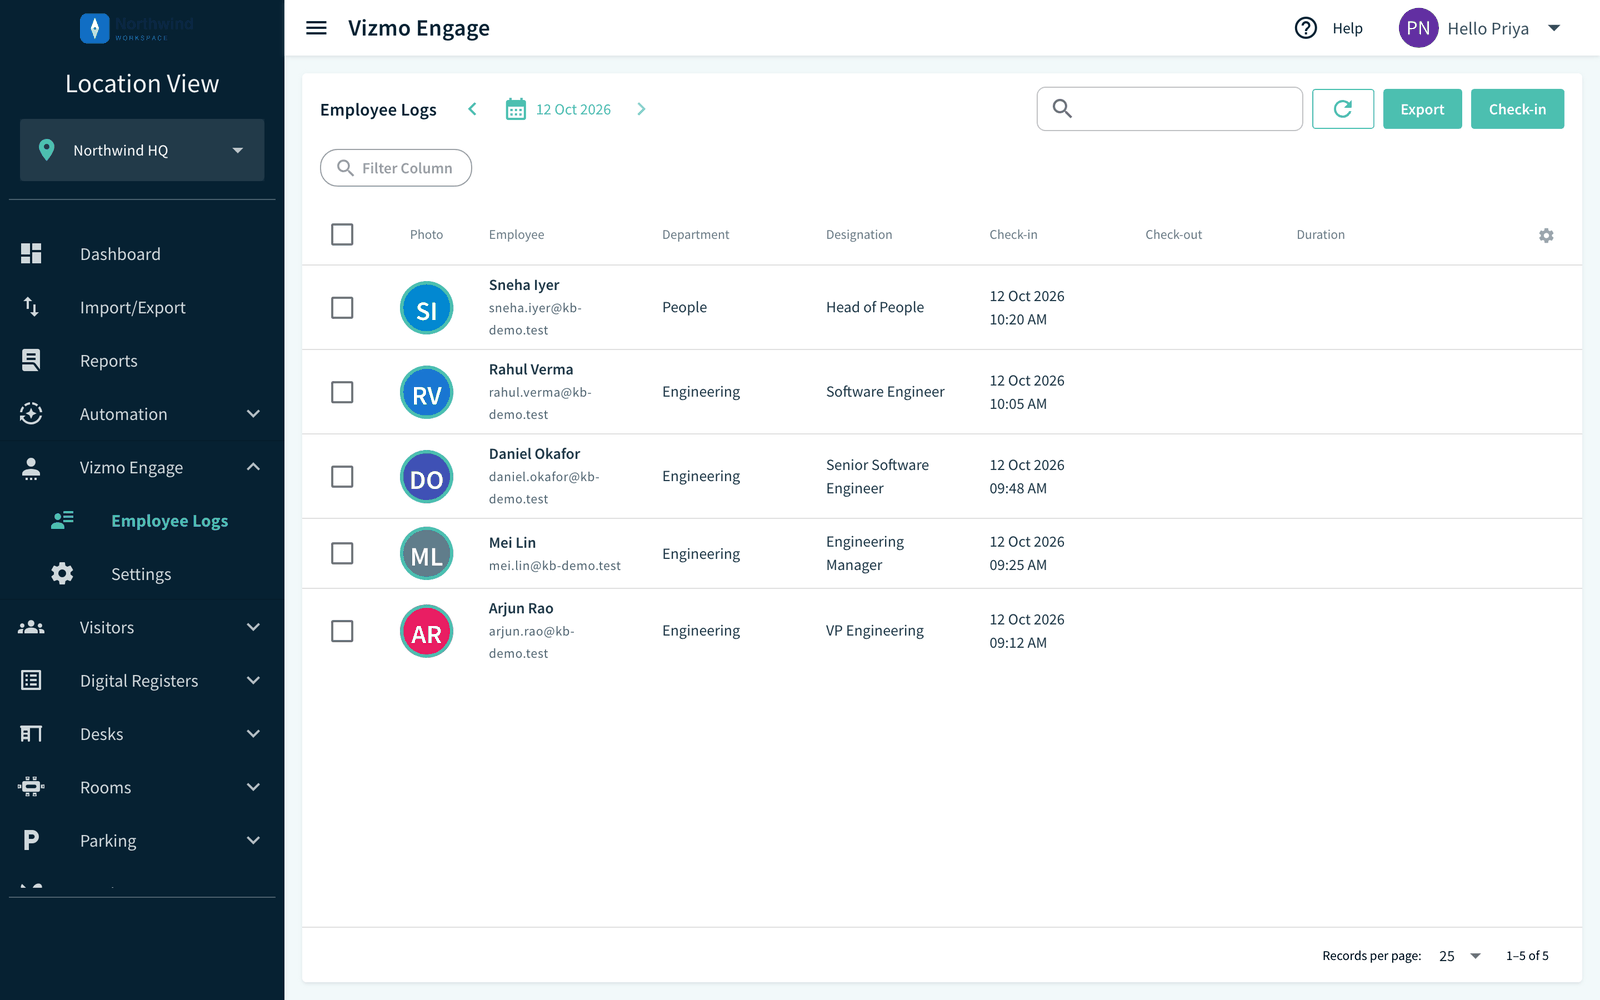Viewport: 1600px width, 1000px height.
Task: Click Mei Lin's ML avatar
Action: coord(427,553)
